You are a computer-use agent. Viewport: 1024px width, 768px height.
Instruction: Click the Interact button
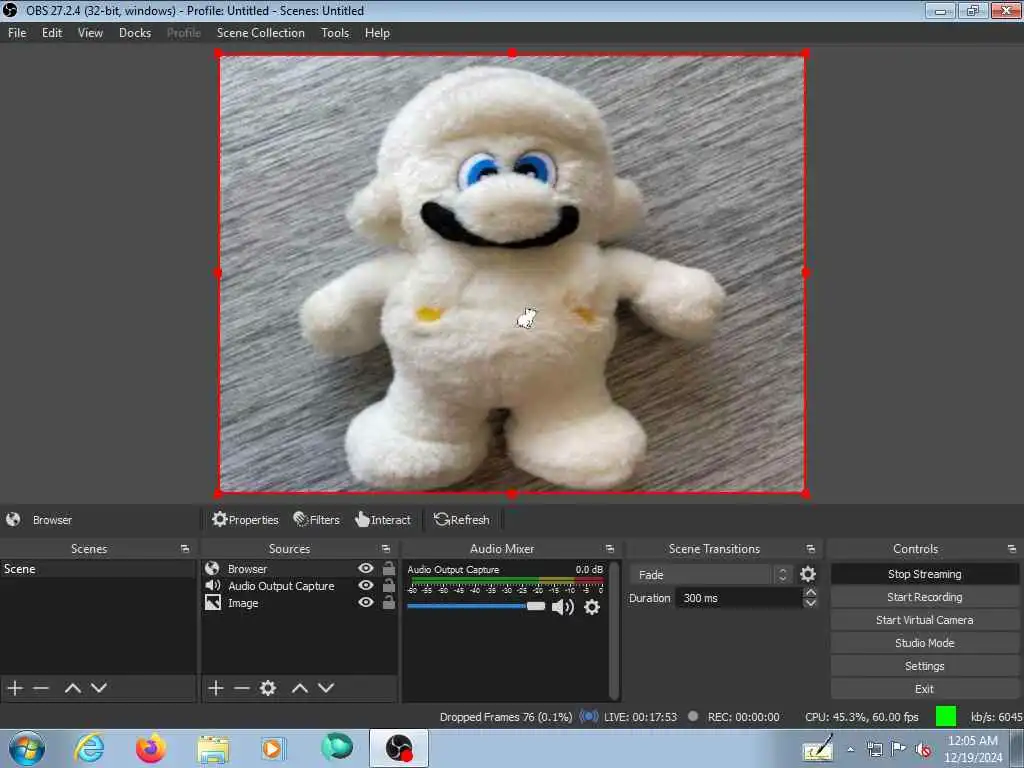click(383, 520)
